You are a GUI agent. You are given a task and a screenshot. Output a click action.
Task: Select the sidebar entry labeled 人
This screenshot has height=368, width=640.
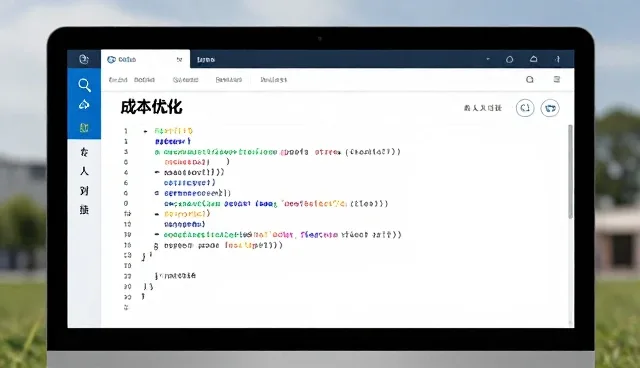click(84, 171)
